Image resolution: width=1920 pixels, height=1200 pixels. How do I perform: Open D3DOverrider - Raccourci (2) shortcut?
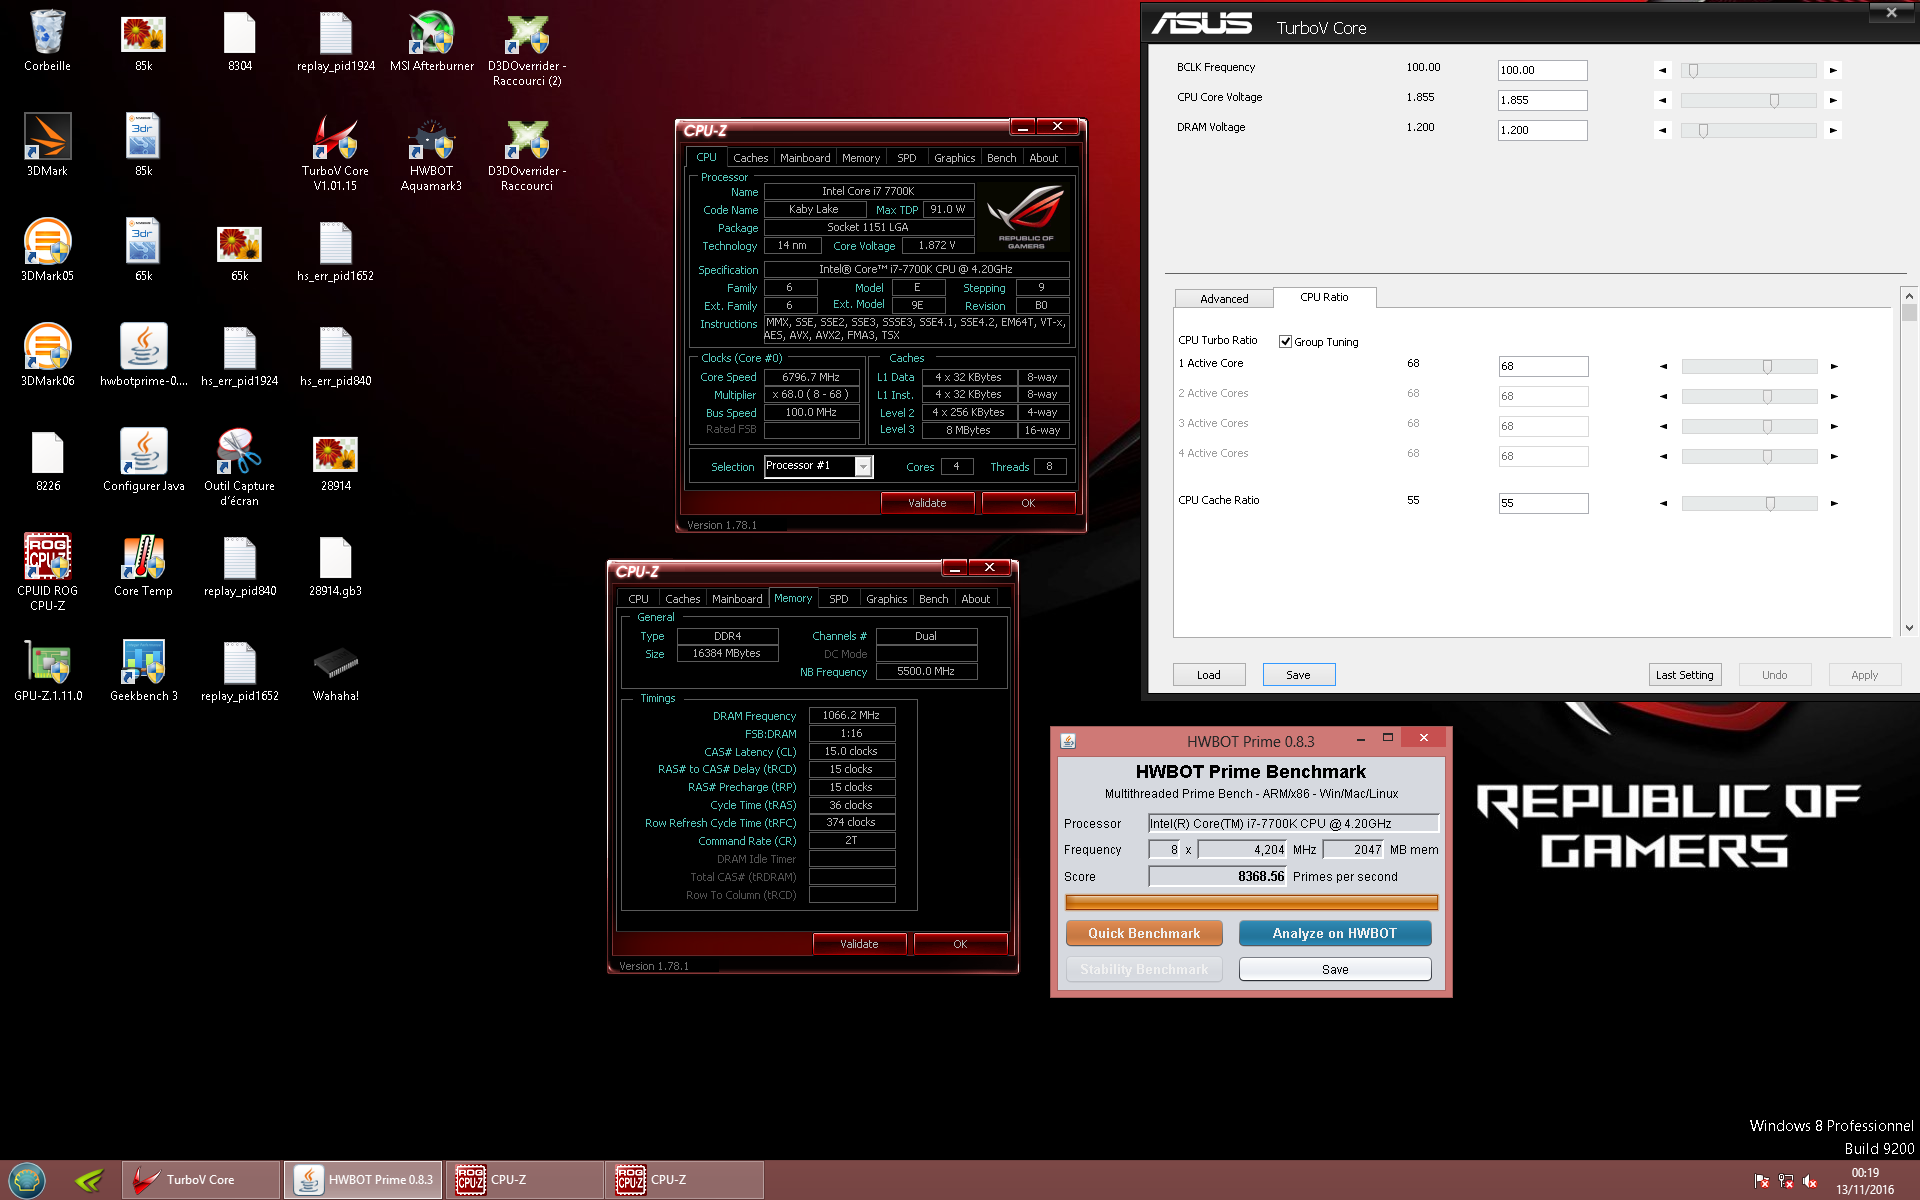coord(527,48)
